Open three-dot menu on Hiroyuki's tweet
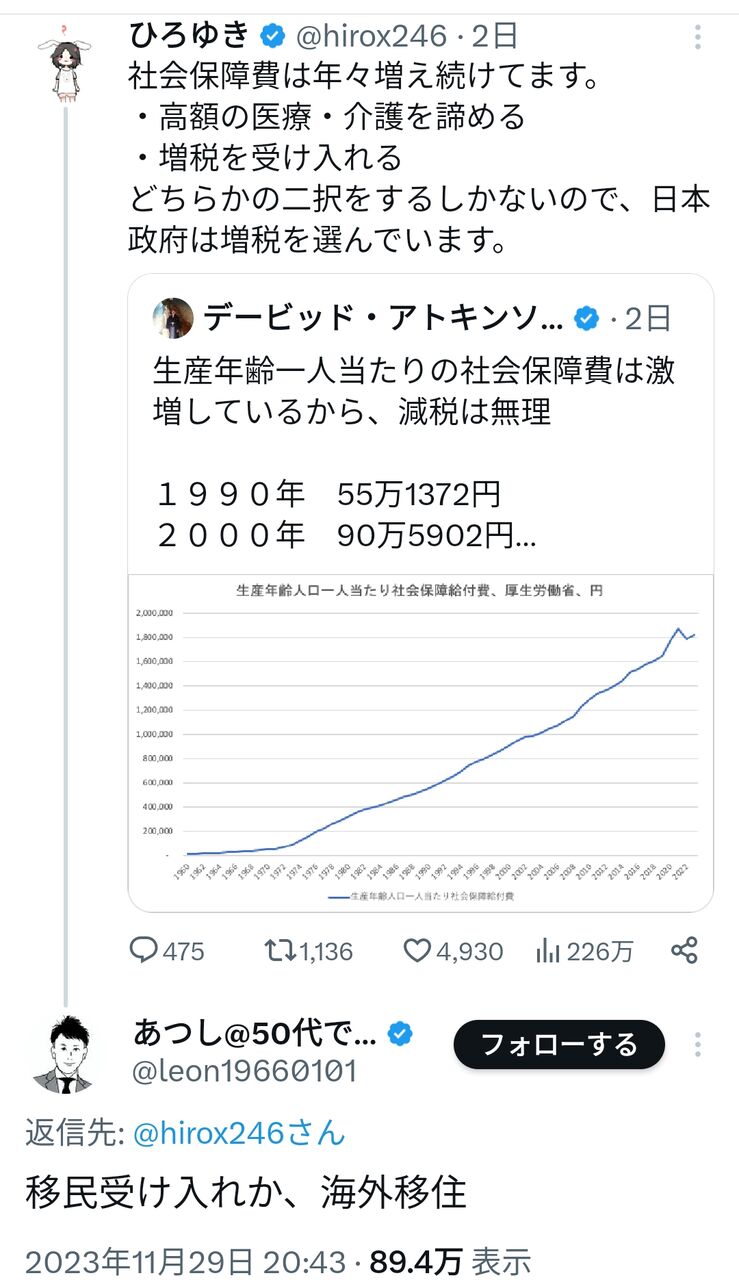The width and height of the screenshot is (739, 1280). pos(697,38)
